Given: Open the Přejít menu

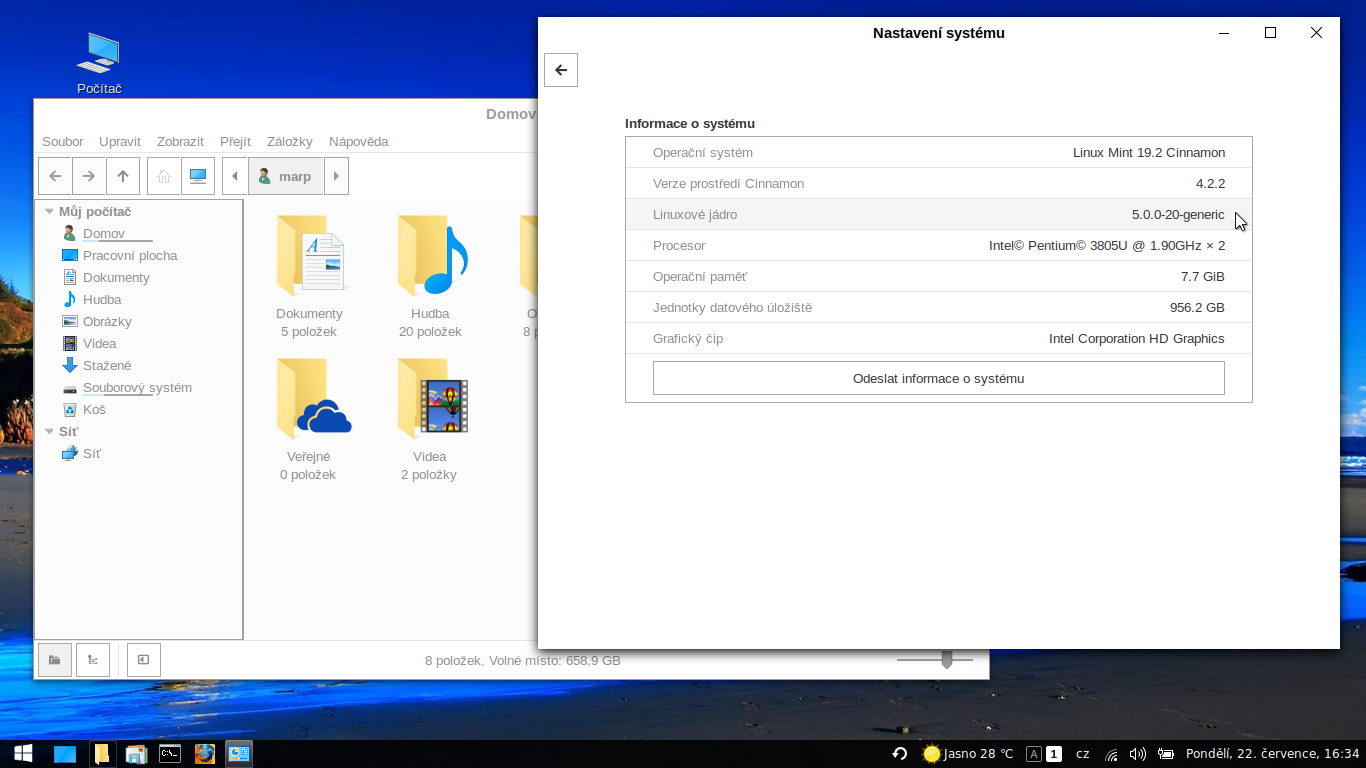Looking at the screenshot, I should (x=235, y=142).
